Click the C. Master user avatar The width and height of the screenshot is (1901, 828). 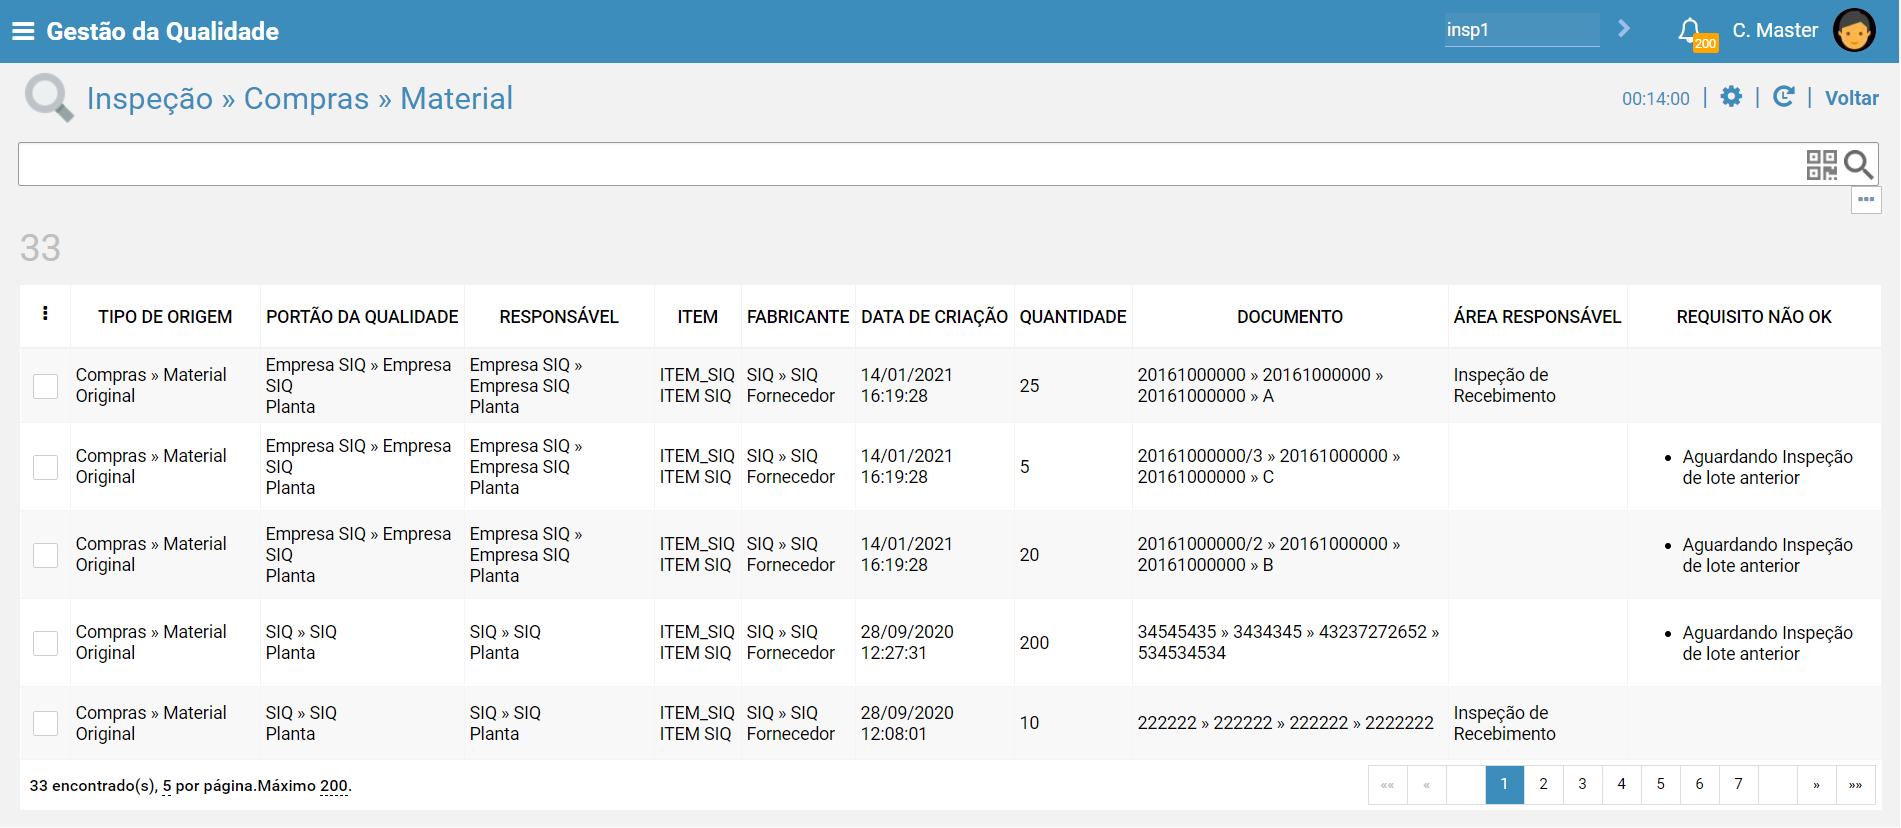pyautogui.click(x=1854, y=30)
